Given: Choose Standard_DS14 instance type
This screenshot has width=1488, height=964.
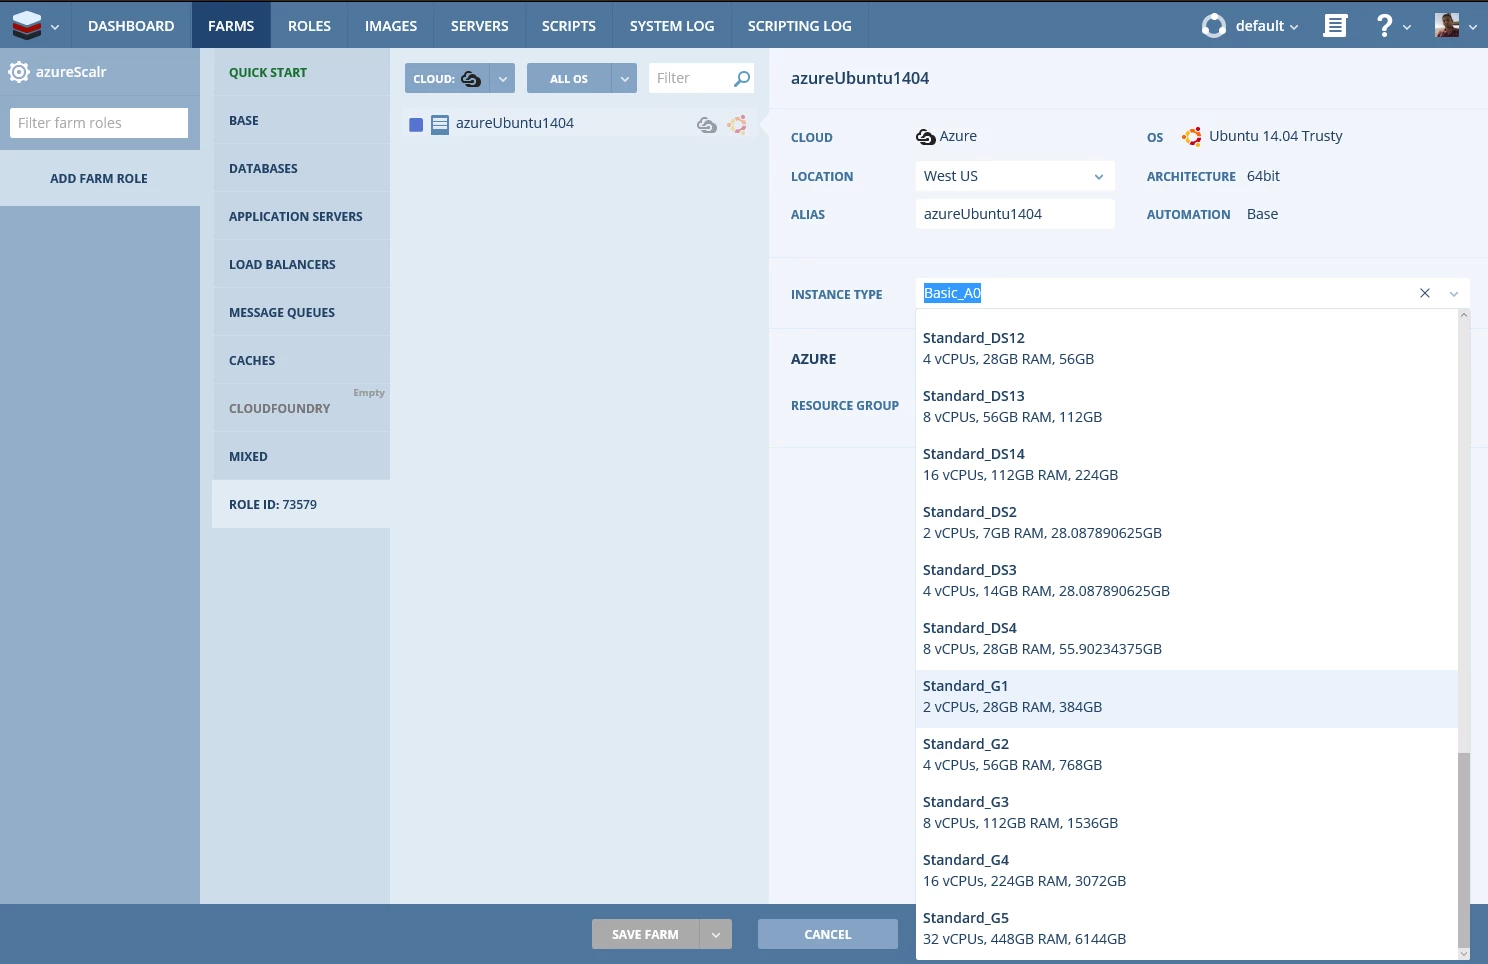Looking at the screenshot, I should tap(1187, 464).
